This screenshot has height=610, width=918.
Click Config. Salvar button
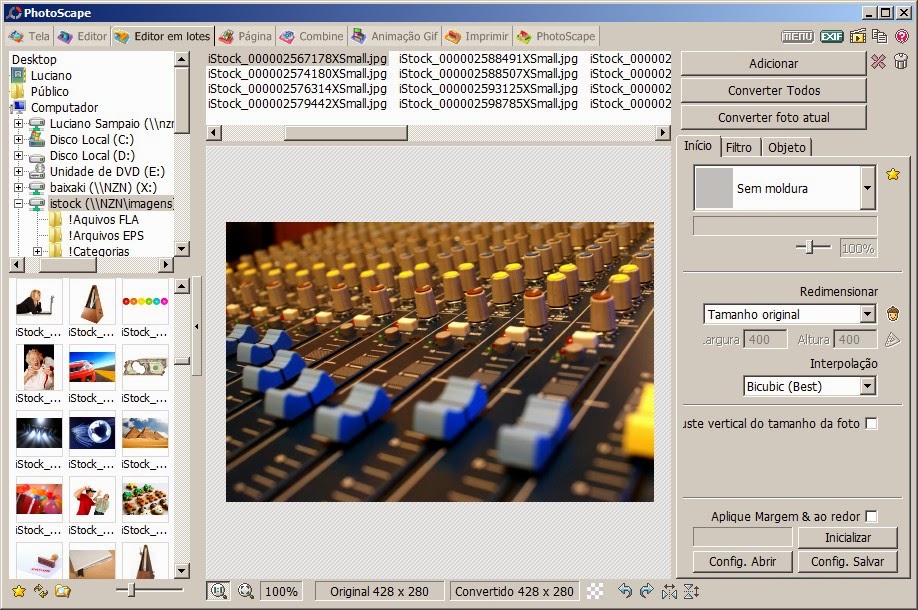point(847,561)
